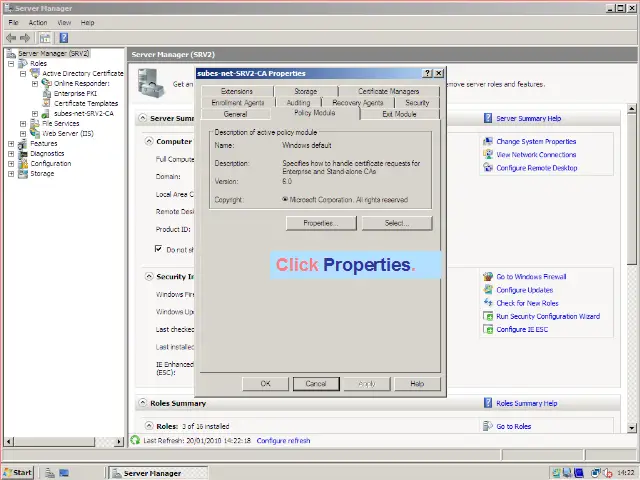Open the Action menu
Viewport: 640px width, 480px height.
click(38, 22)
